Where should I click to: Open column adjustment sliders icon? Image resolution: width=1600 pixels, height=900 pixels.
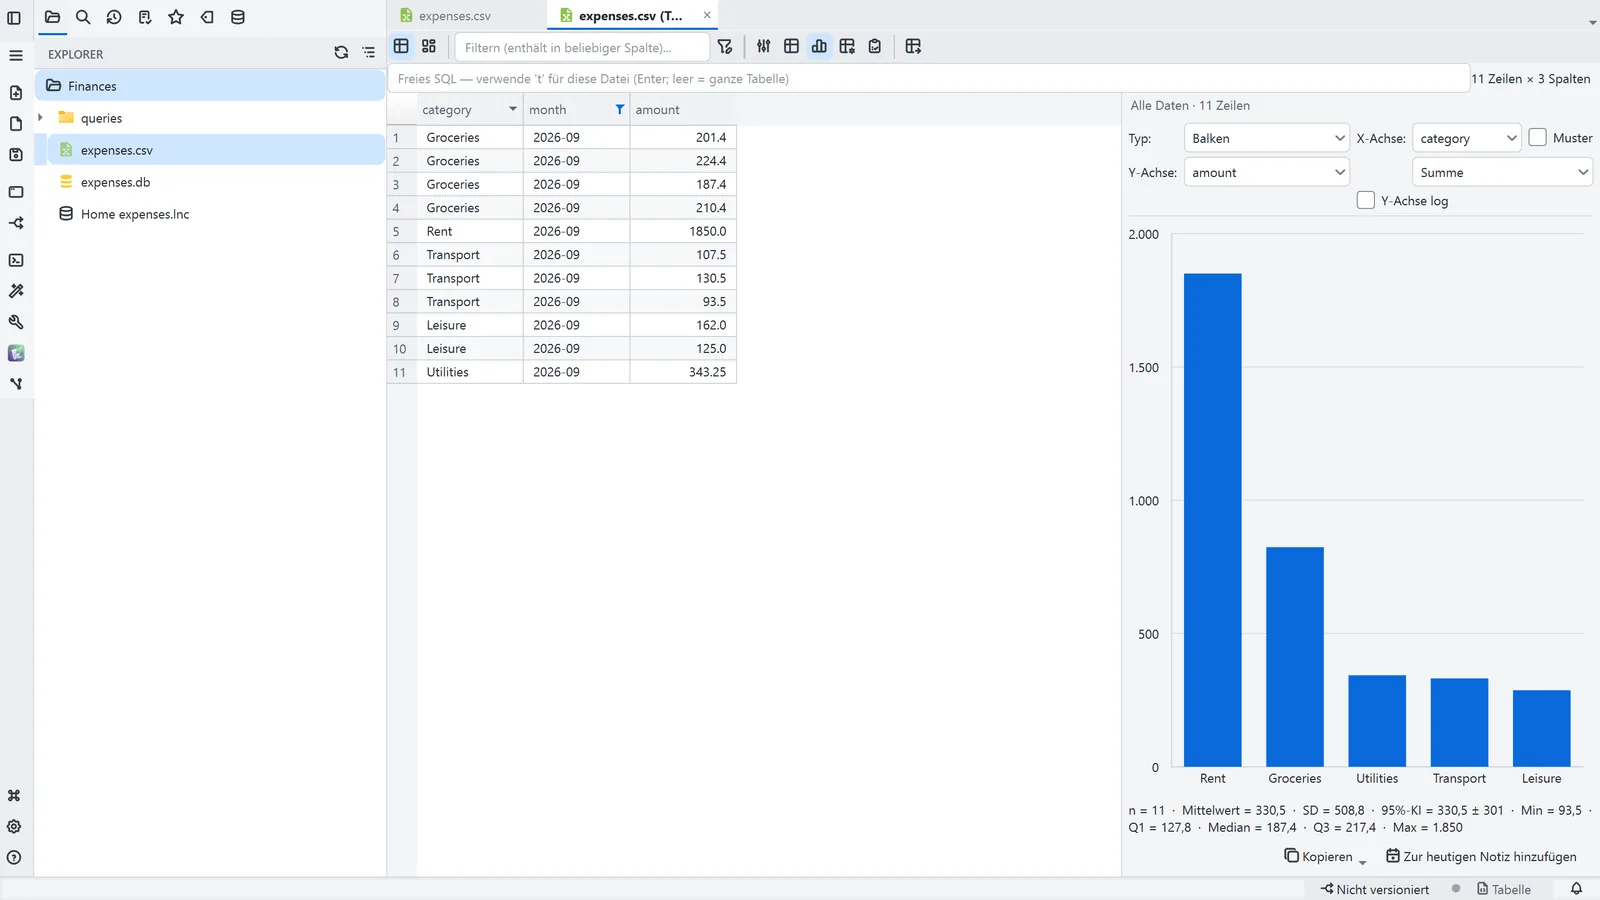pos(764,46)
